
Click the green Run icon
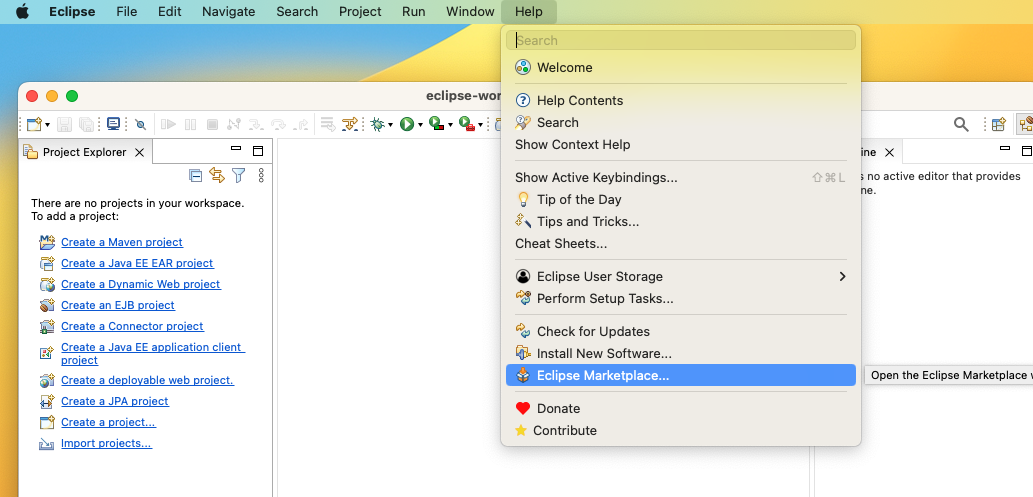(407, 124)
